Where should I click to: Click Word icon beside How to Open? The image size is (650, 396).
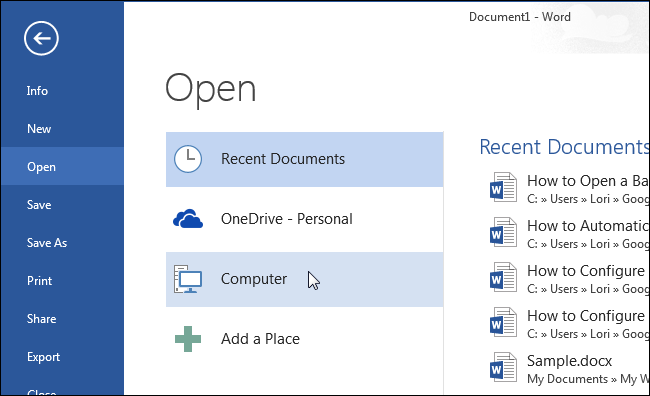(x=503, y=187)
